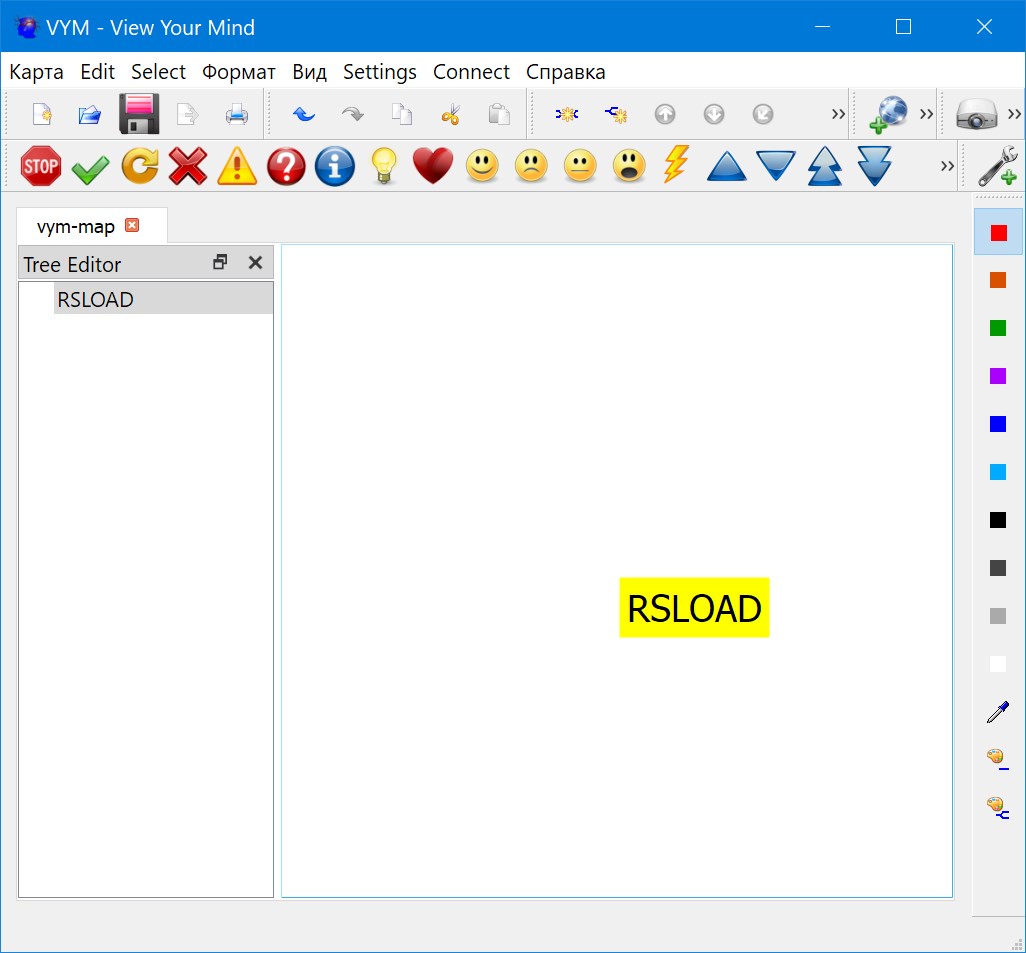Click the Print icon in toolbar
This screenshot has width=1026, height=953.
click(236, 114)
